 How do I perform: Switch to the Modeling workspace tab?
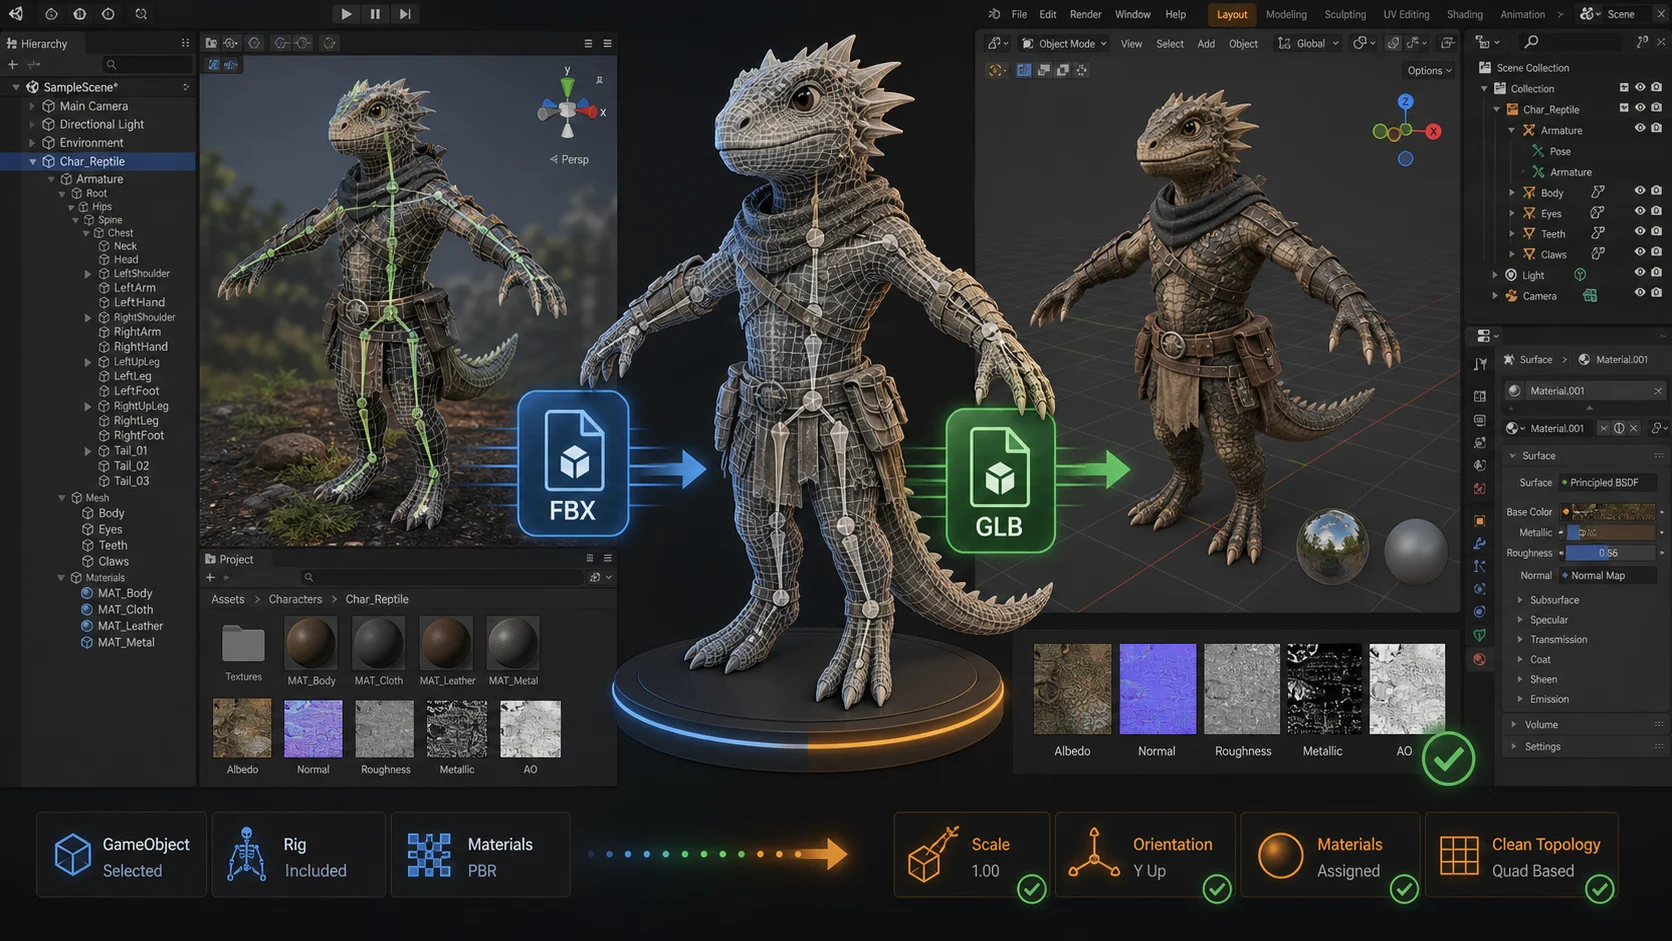(1286, 15)
